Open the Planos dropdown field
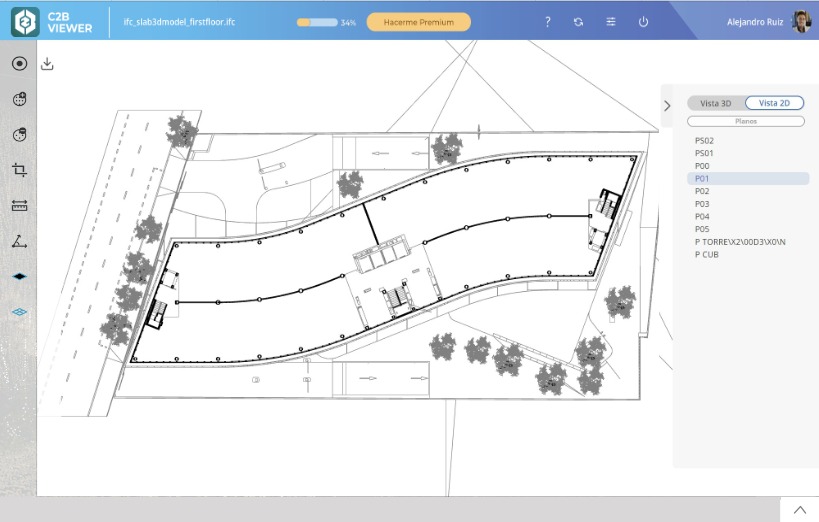 [746, 121]
